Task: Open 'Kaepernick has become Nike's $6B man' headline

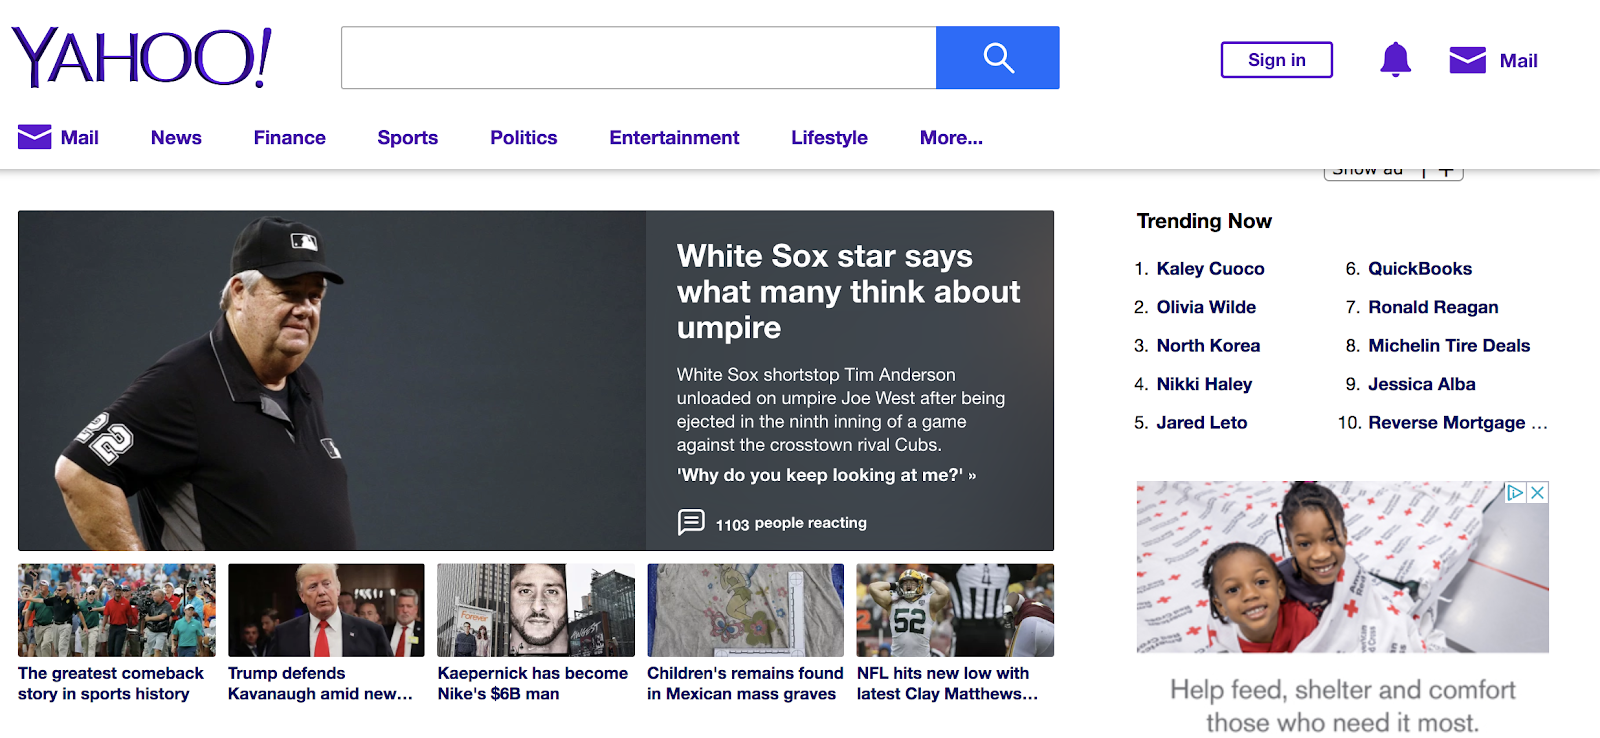Action: click(x=533, y=684)
